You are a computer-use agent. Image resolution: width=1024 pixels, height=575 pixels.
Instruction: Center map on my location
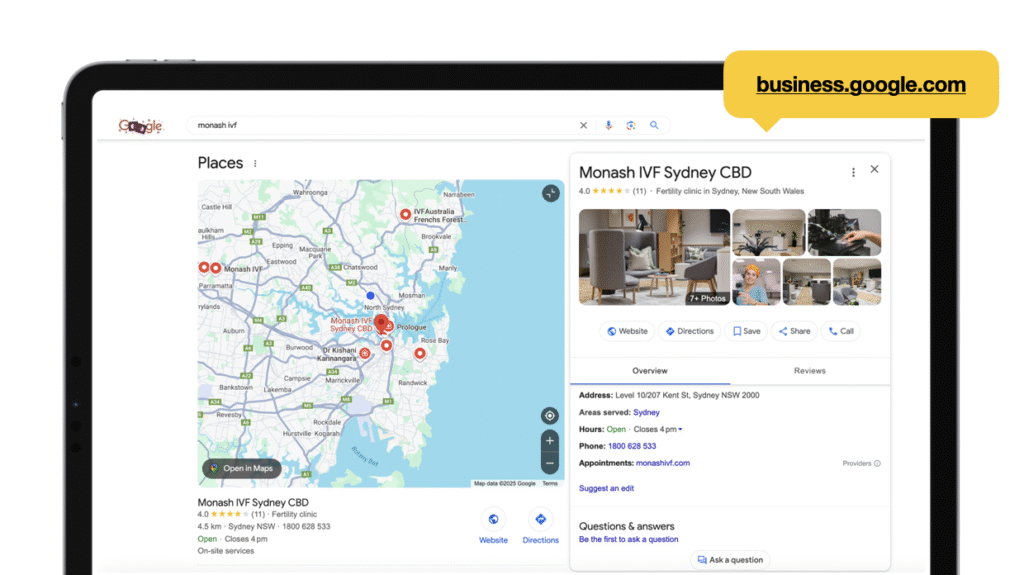(x=549, y=416)
